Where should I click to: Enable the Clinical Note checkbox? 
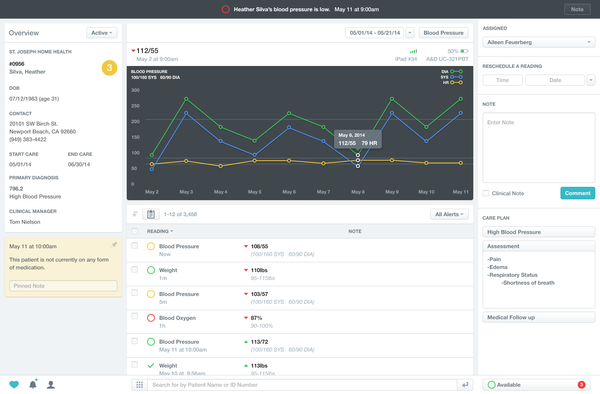486,193
